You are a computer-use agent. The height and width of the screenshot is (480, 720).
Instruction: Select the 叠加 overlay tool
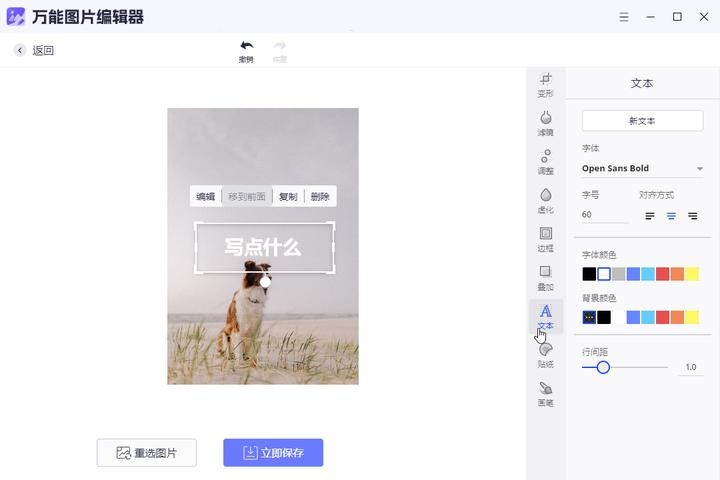tap(545, 277)
